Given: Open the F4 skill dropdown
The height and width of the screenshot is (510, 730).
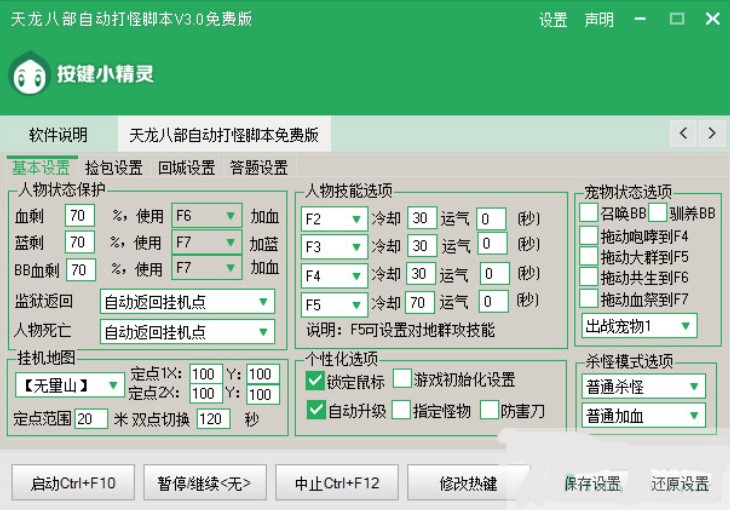Looking at the screenshot, I should [334, 276].
